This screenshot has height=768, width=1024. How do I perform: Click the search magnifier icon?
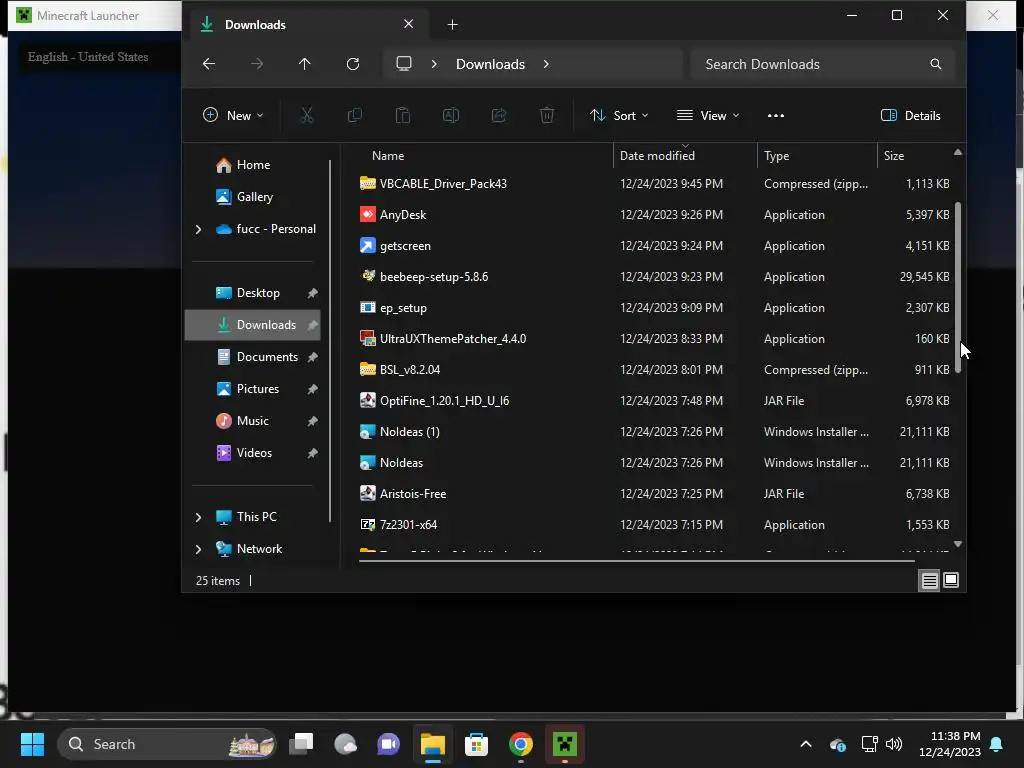click(x=936, y=64)
